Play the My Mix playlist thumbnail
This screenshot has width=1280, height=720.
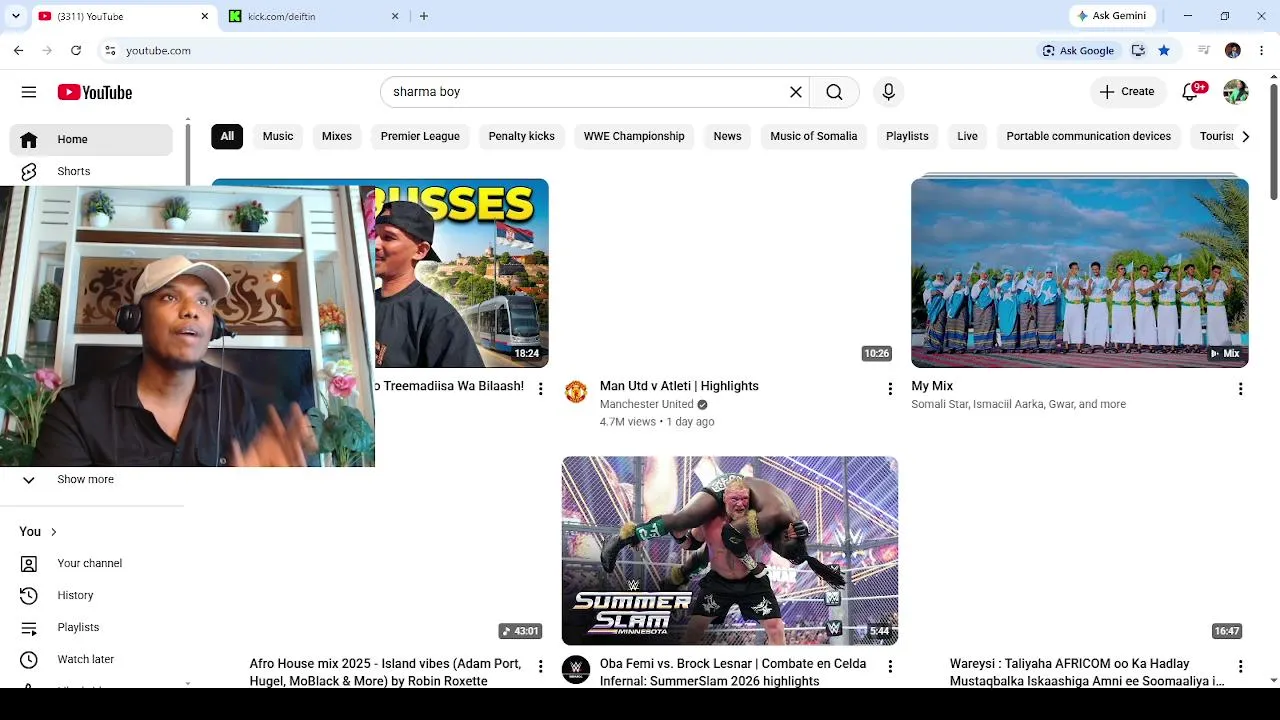(x=1080, y=273)
